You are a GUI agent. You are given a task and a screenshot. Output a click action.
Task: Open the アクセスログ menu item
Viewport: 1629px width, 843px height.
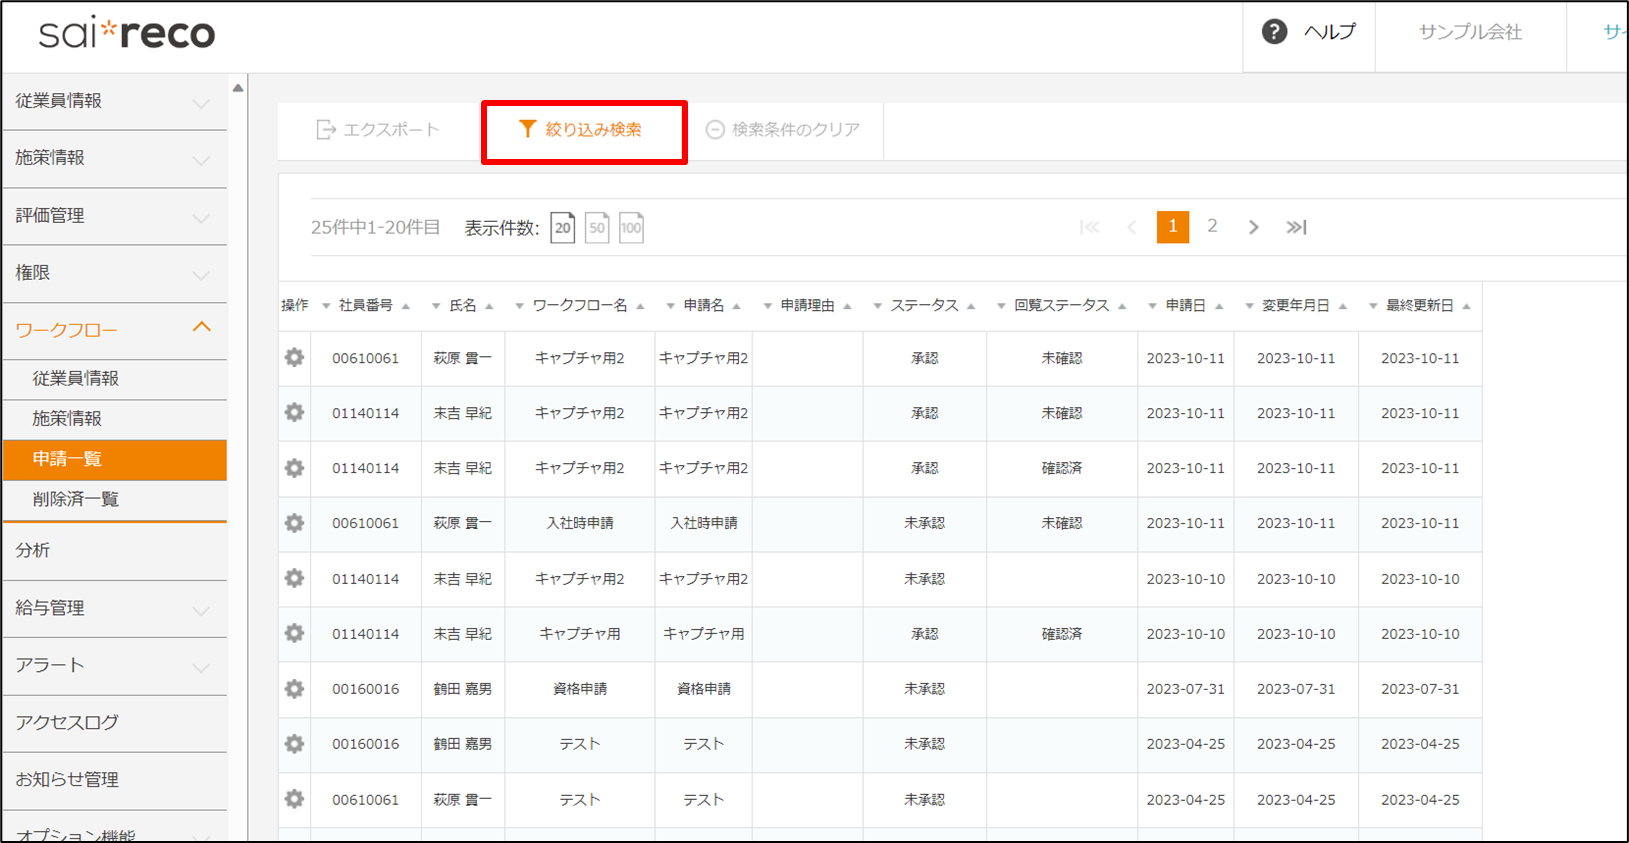pyautogui.click(x=67, y=722)
